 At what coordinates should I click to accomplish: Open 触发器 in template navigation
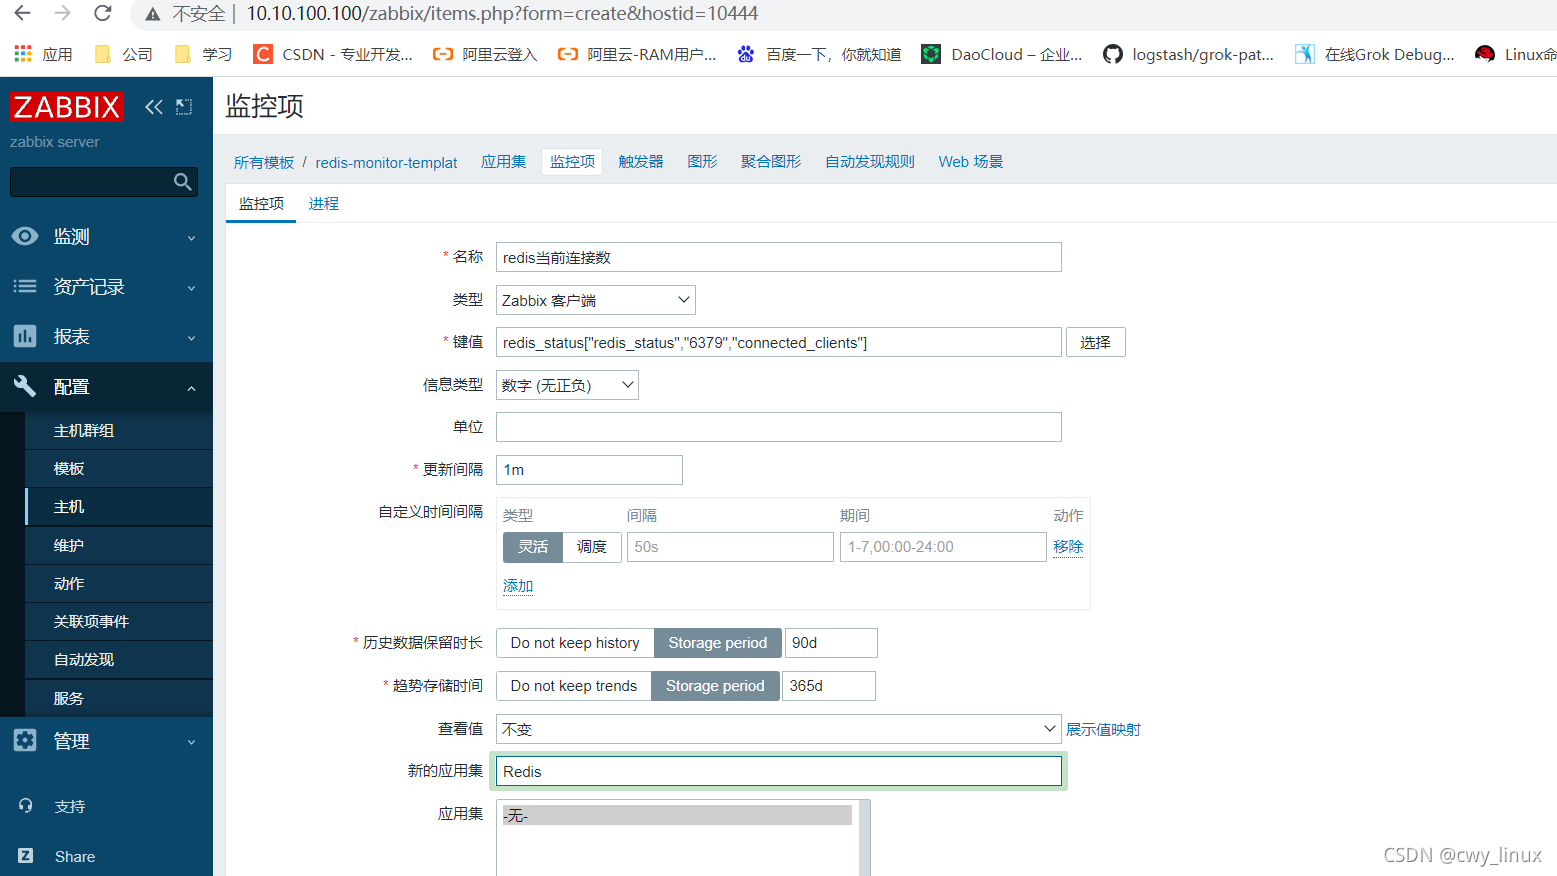point(641,161)
